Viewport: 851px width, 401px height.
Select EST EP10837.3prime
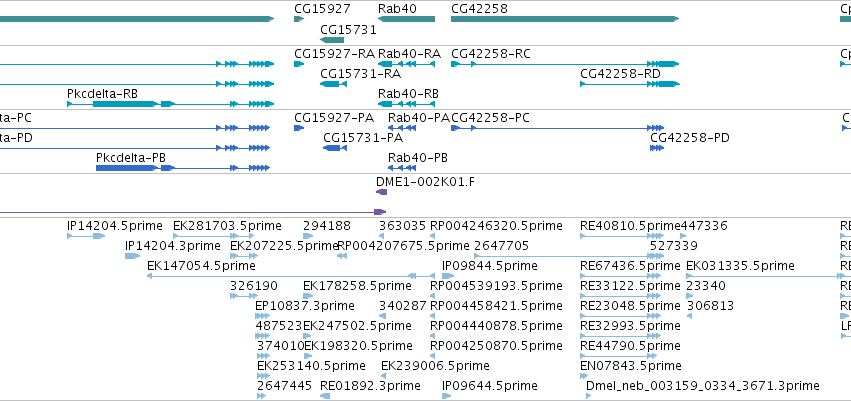(x=305, y=305)
